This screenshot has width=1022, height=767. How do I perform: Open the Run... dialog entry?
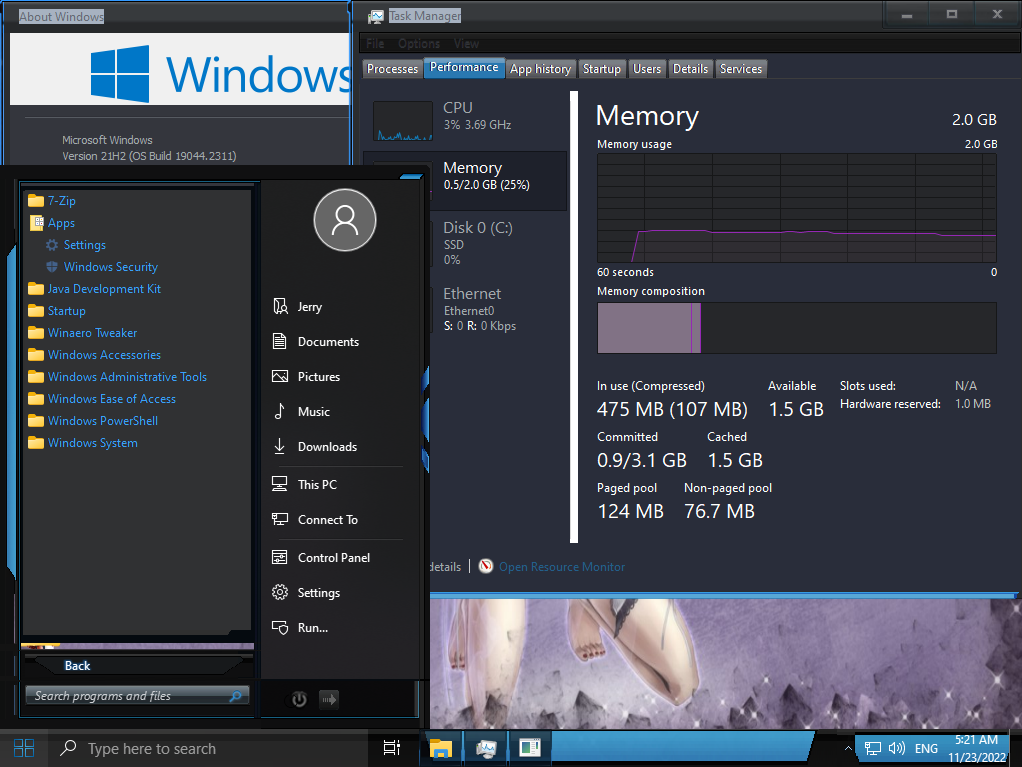point(300,628)
